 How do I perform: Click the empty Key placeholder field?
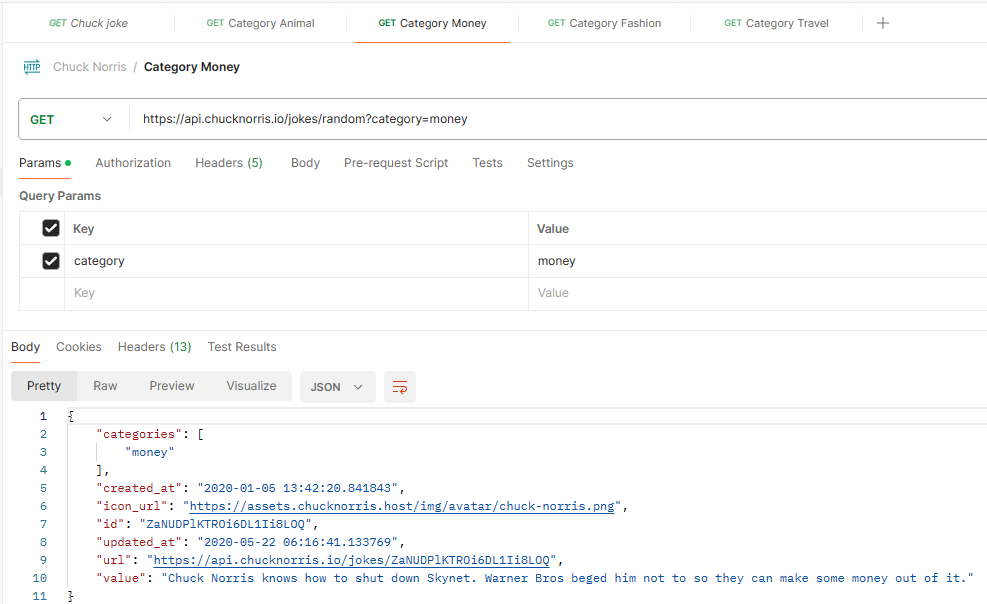coord(296,293)
